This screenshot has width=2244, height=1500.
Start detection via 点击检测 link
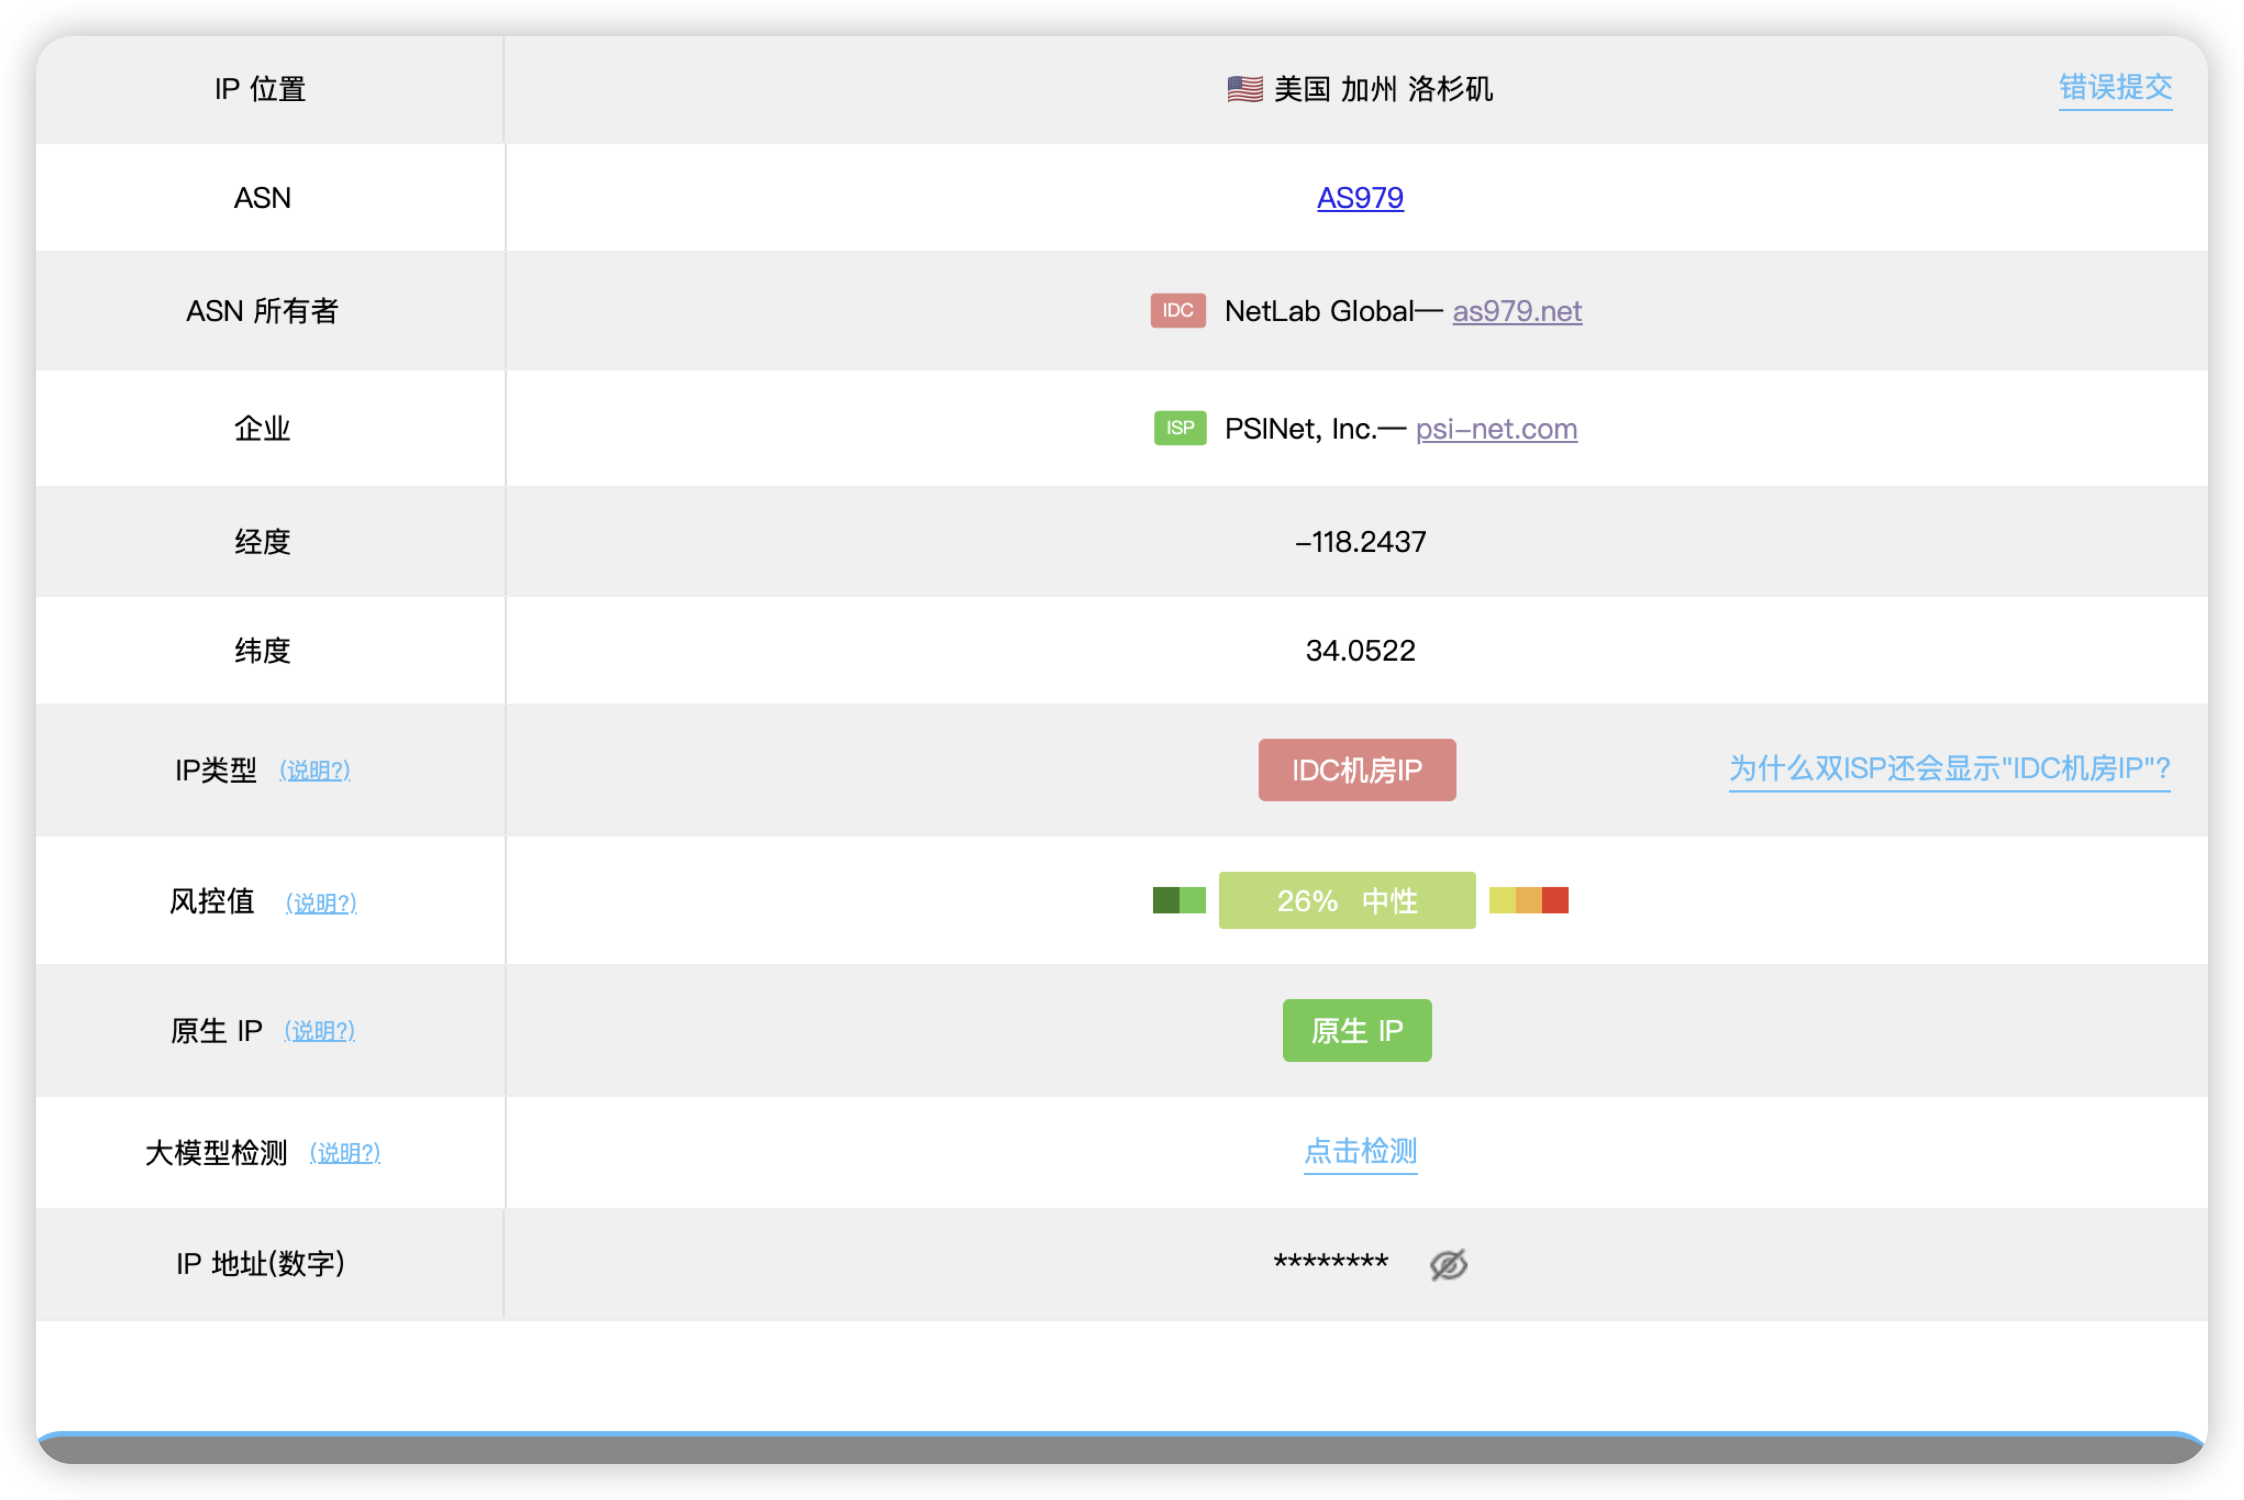coord(1360,1151)
